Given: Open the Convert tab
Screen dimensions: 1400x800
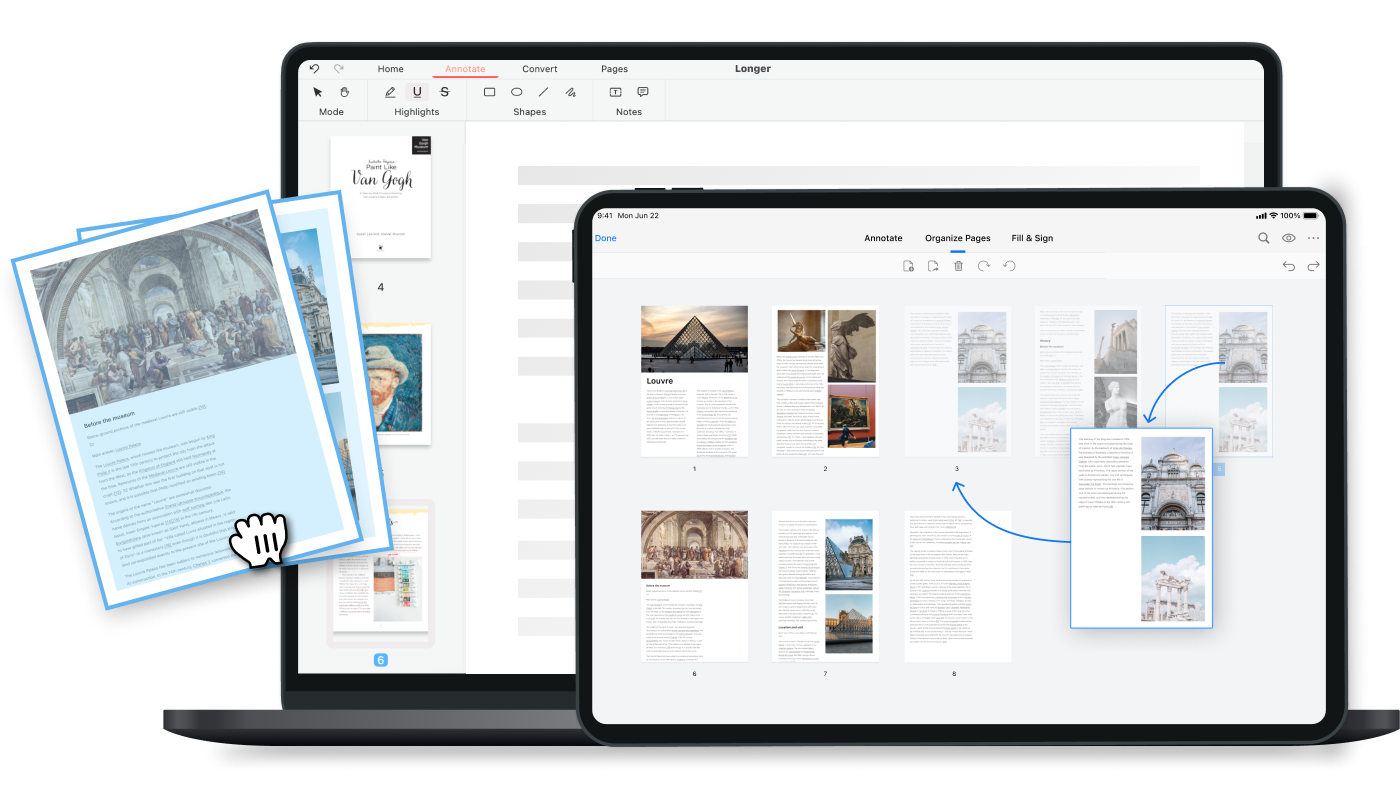Looking at the screenshot, I should click(540, 69).
